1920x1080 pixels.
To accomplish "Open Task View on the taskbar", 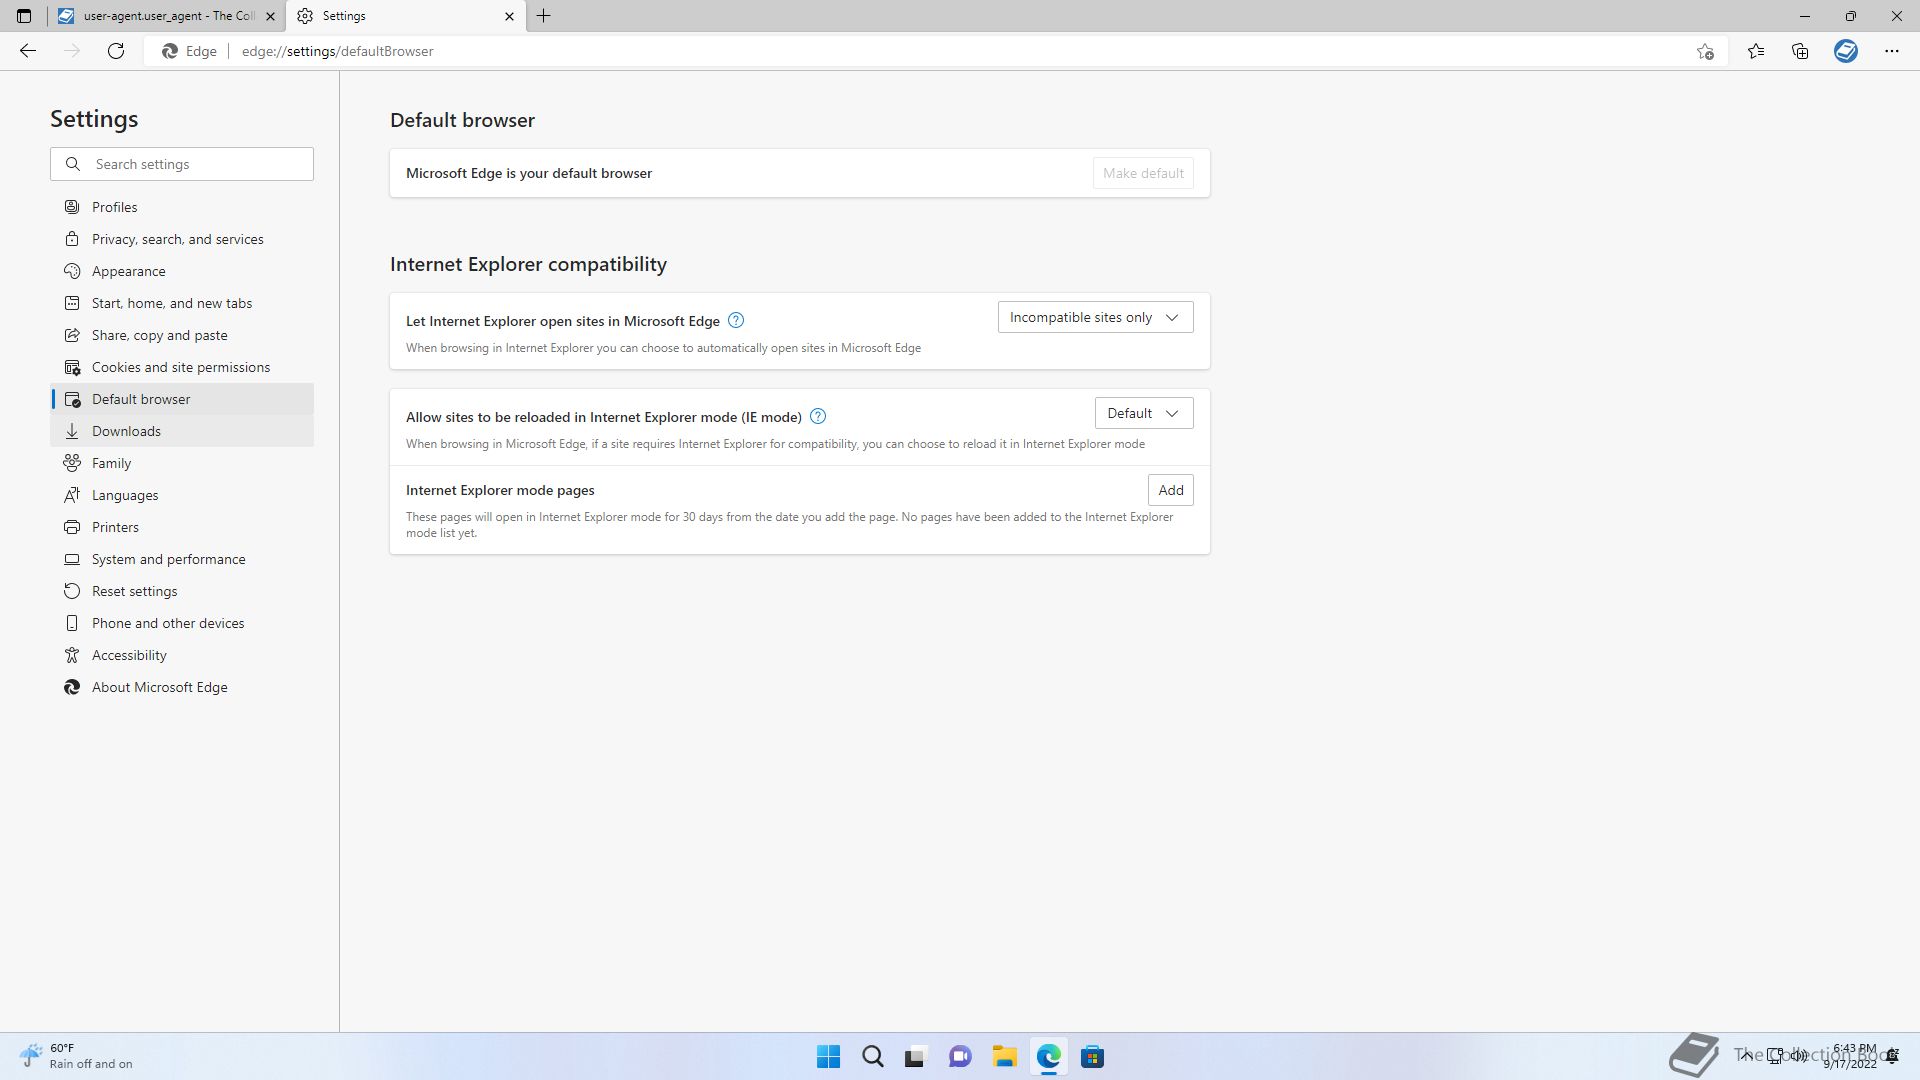I will tap(915, 1057).
